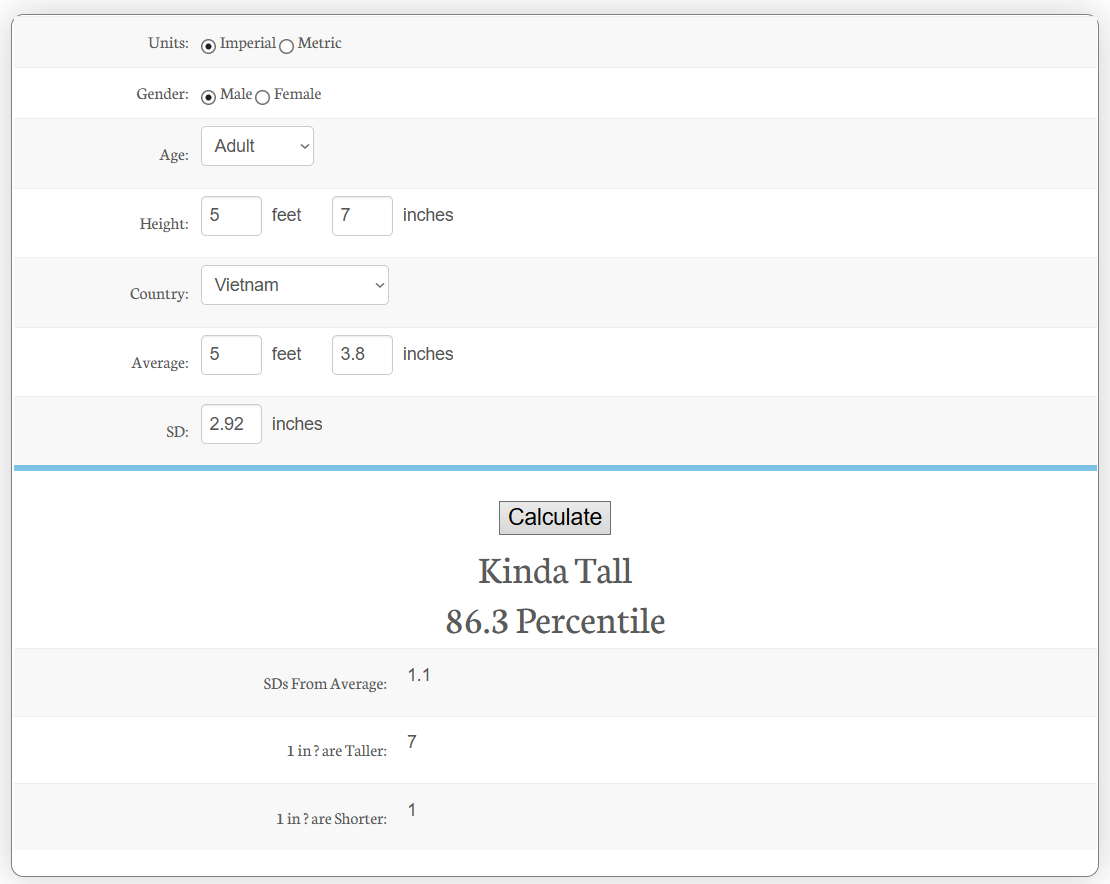Select the Imperial units radio button

coord(208,47)
